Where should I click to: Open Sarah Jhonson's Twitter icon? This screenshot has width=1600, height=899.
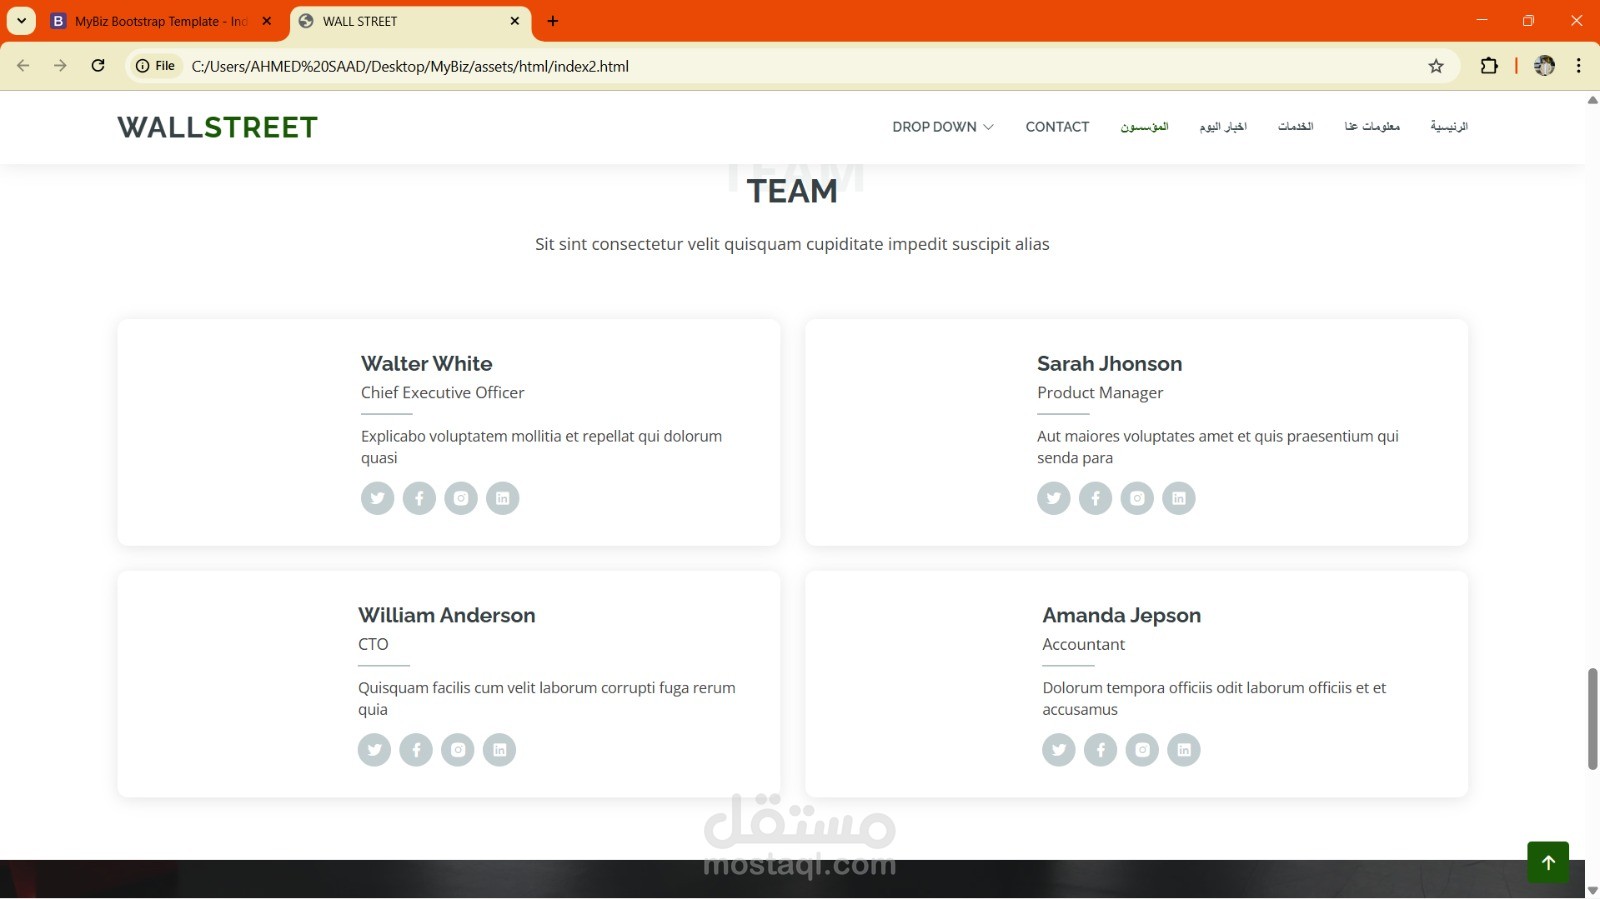(1054, 498)
